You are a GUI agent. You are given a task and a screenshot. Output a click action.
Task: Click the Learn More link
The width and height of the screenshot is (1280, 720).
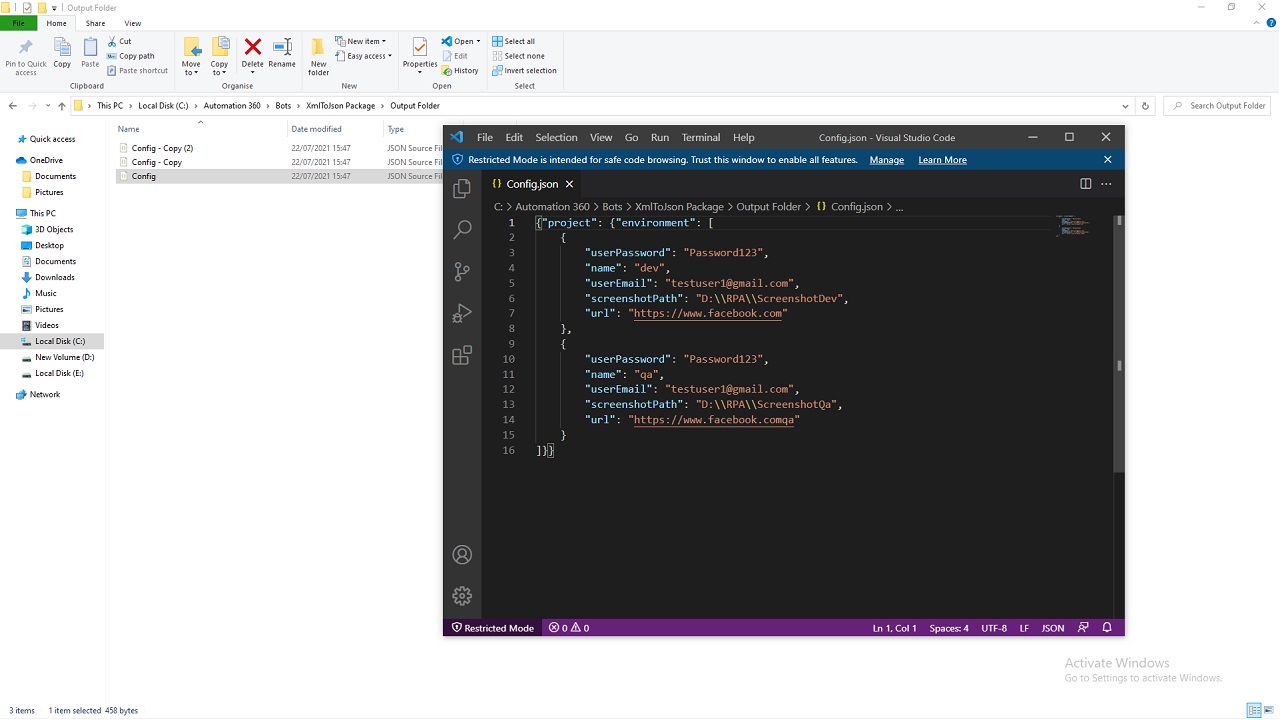(942, 160)
